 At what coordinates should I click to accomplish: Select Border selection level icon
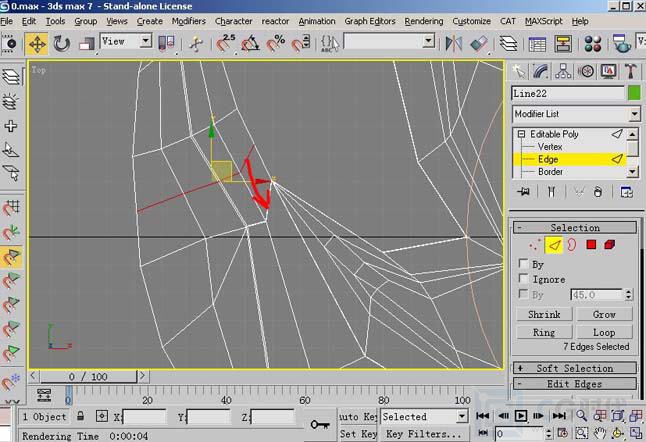click(572, 245)
